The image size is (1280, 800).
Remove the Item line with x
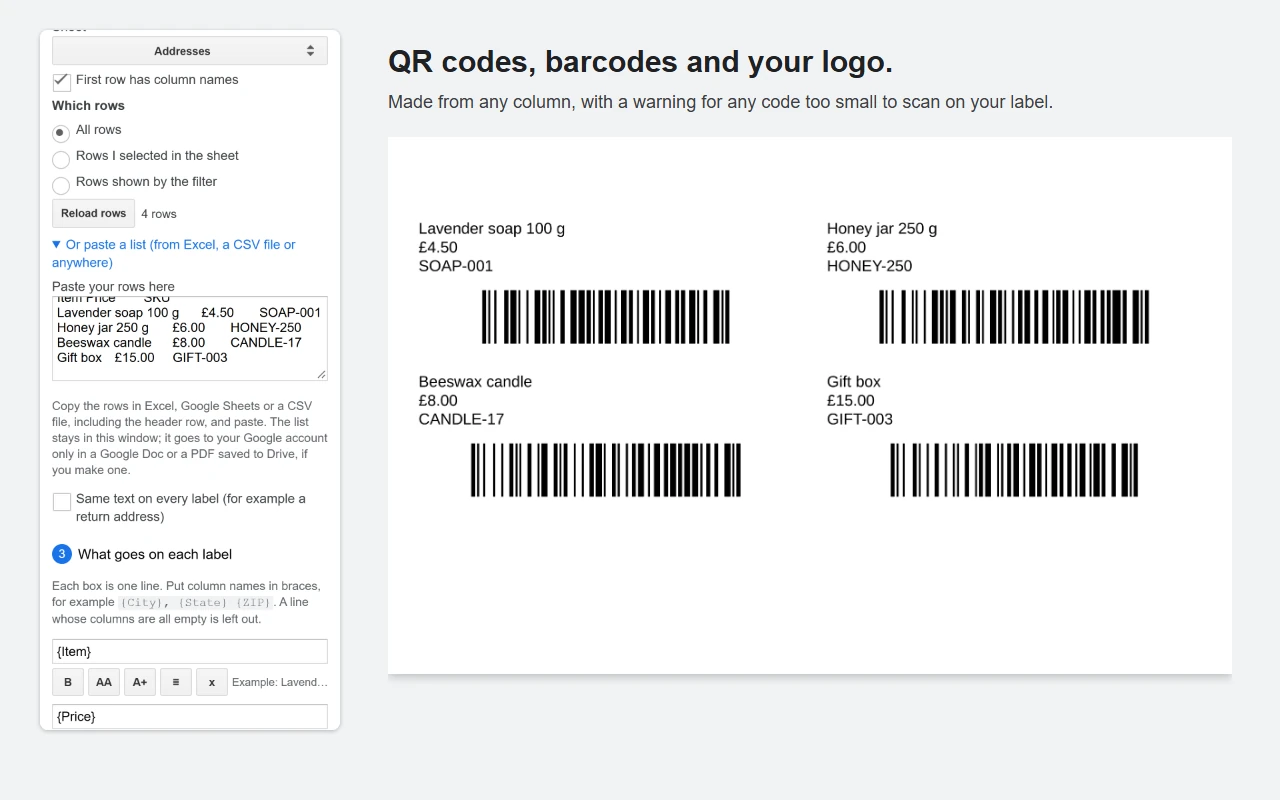click(212, 682)
